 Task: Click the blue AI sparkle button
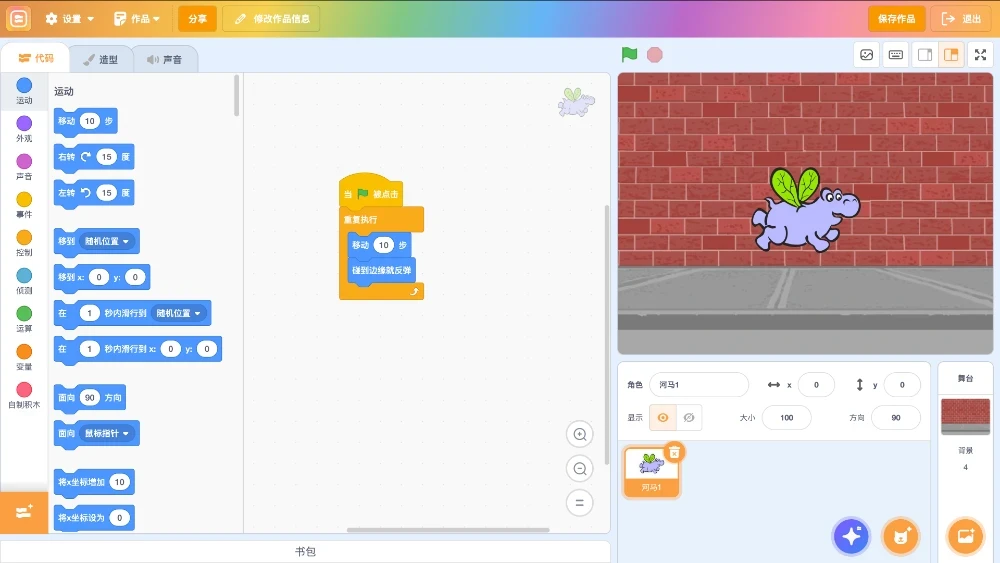click(851, 536)
